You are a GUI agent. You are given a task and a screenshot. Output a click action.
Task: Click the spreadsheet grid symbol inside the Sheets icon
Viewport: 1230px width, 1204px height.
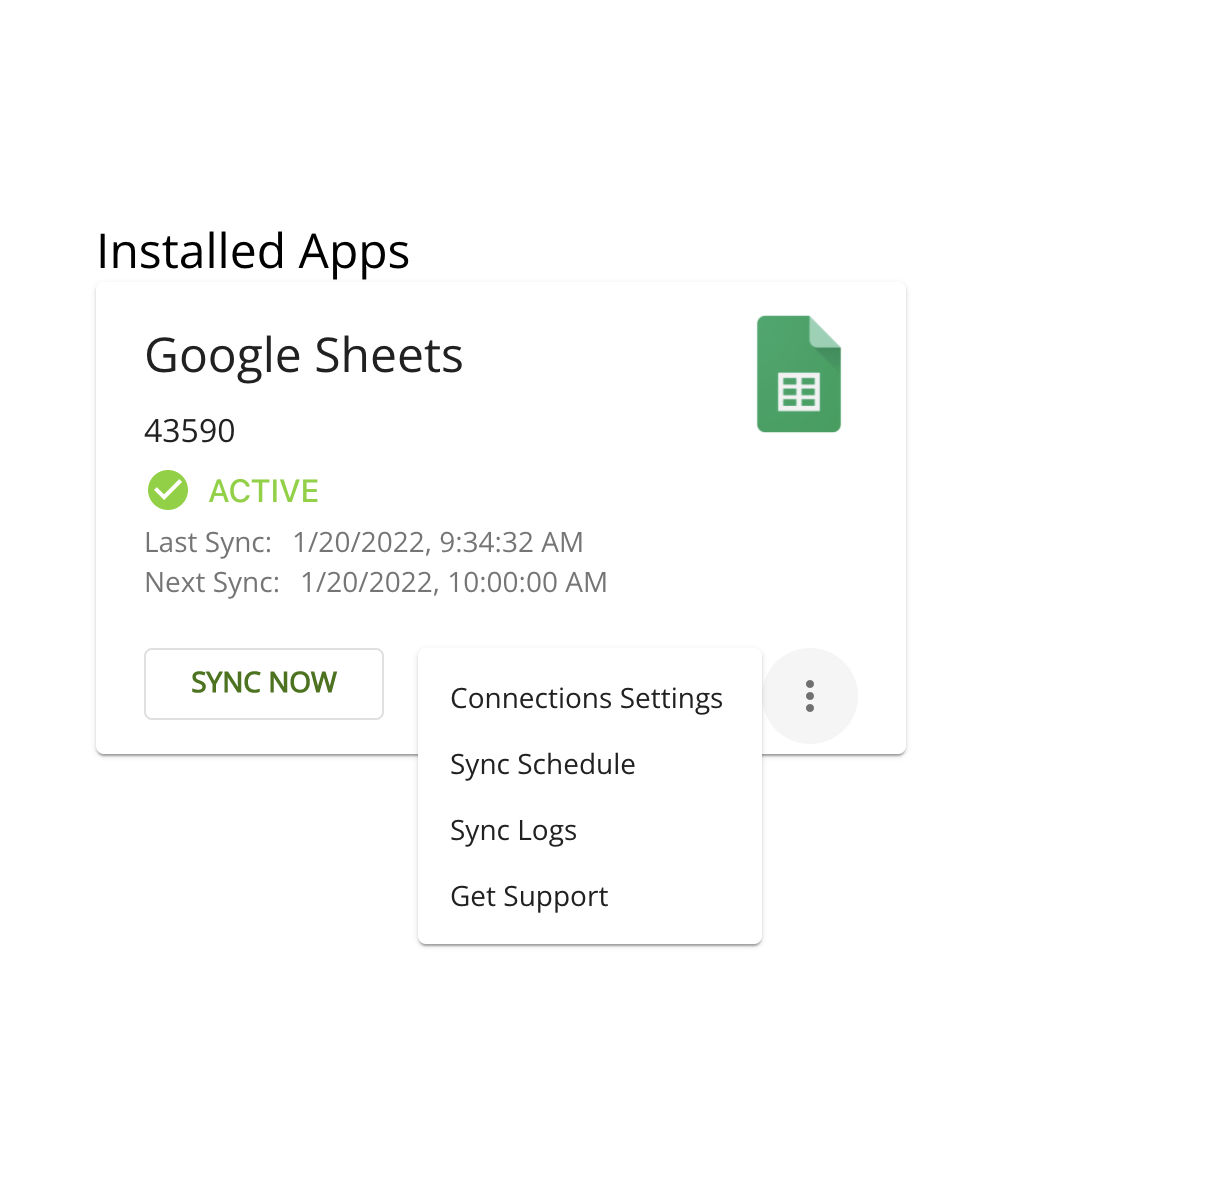click(x=800, y=392)
